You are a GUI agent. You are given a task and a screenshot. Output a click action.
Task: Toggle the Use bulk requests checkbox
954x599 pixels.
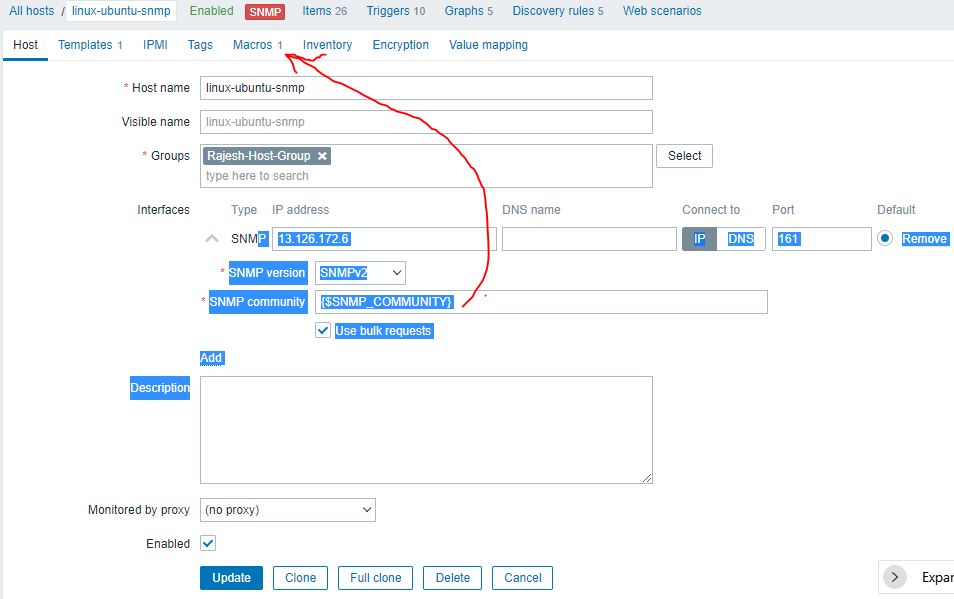click(x=323, y=331)
